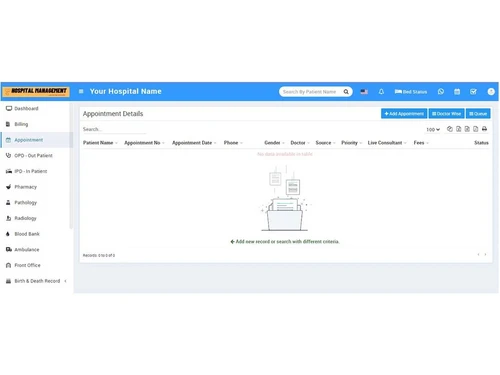
Task: Open the calendar icon in top bar
Action: coord(457,92)
